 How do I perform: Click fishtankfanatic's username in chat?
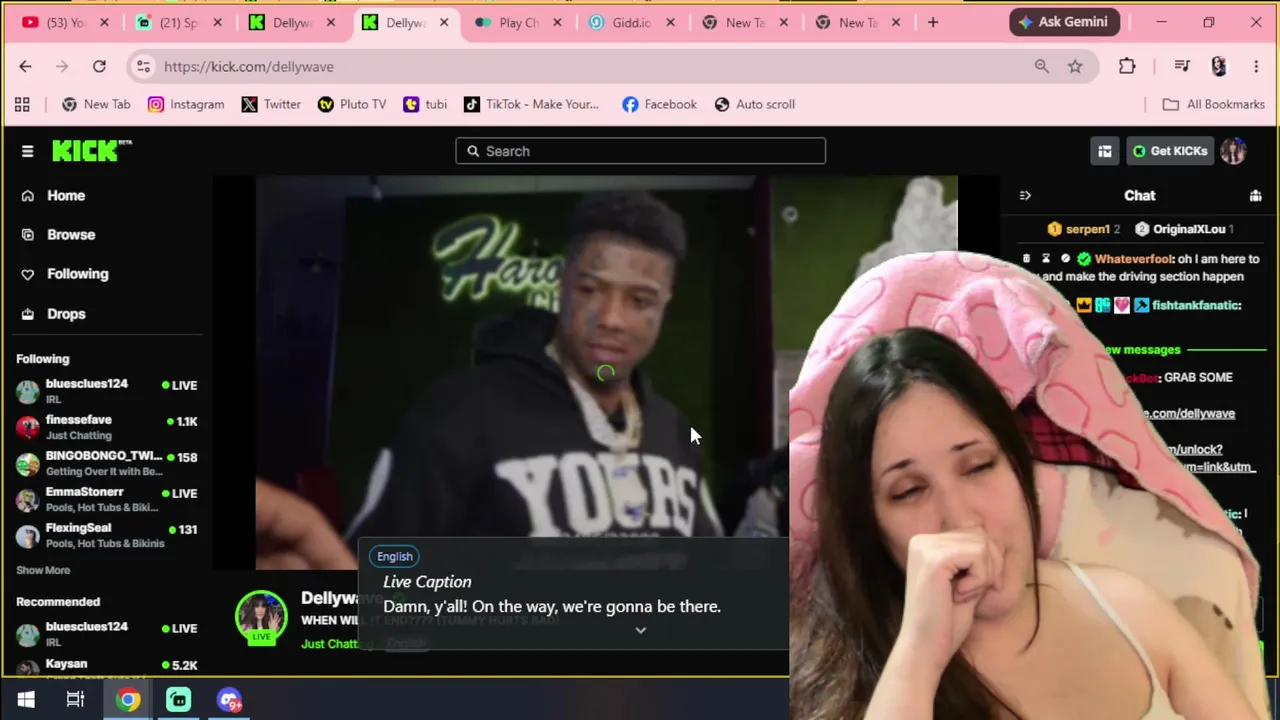click(1196, 306)
